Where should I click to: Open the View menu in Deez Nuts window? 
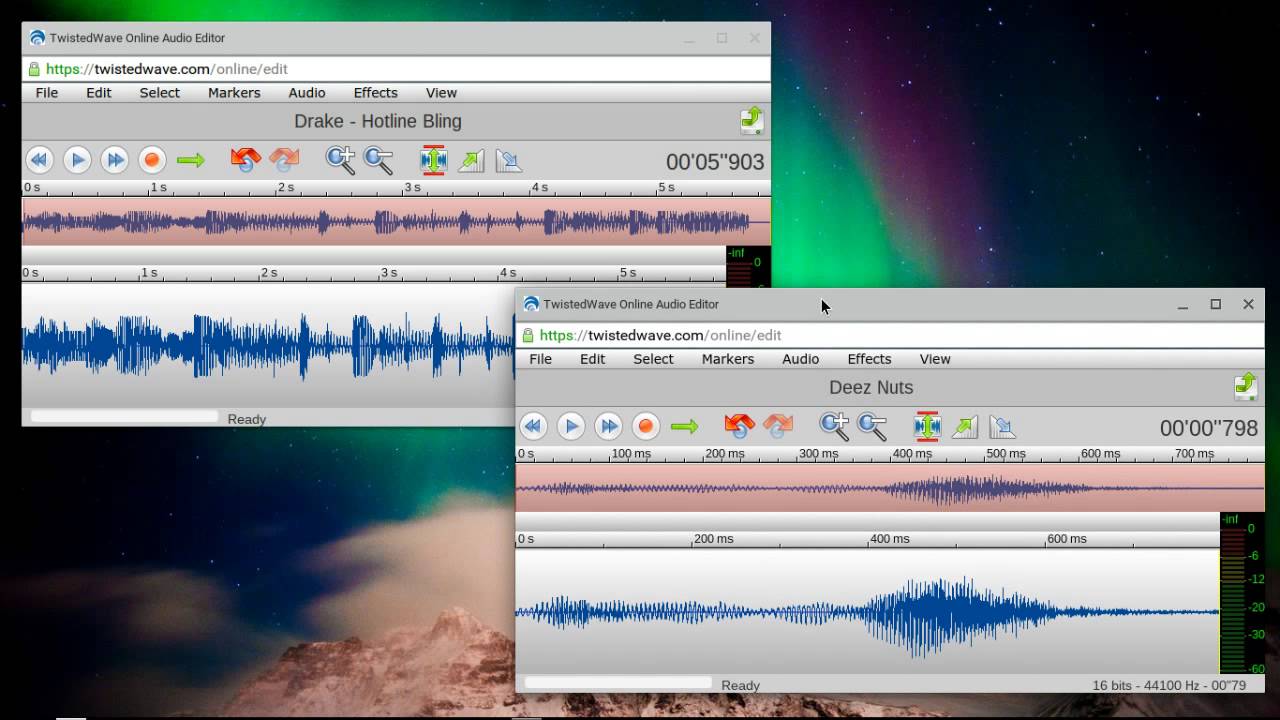(x=935, y=359)
